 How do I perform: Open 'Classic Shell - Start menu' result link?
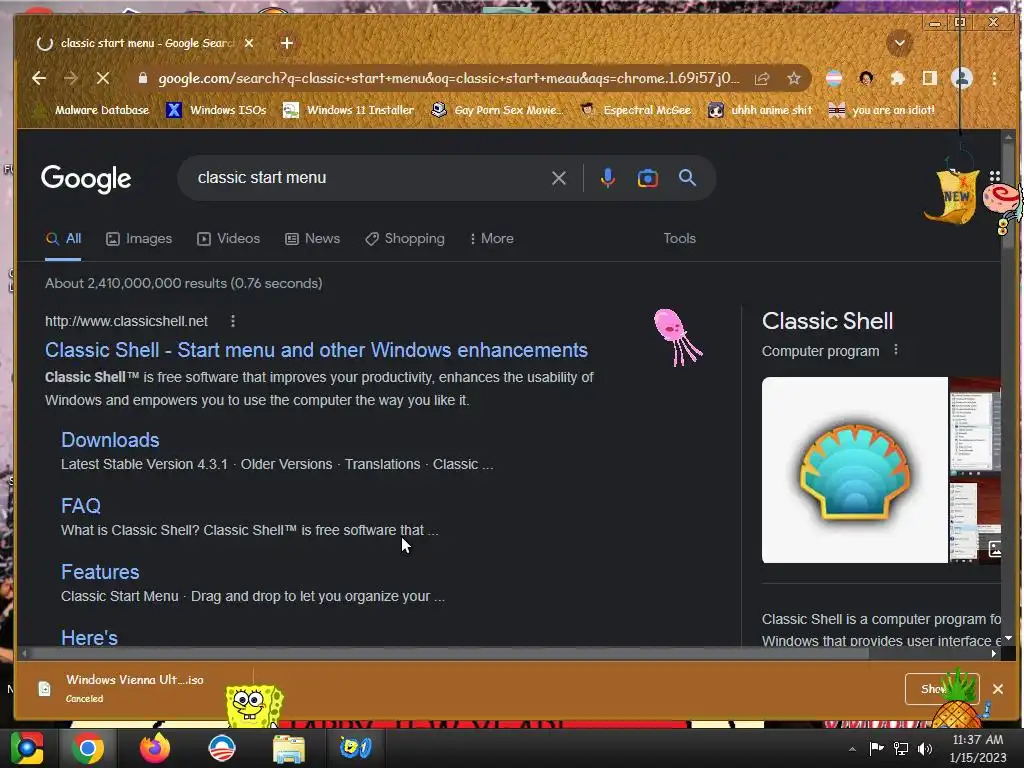[x=316, y=350]
